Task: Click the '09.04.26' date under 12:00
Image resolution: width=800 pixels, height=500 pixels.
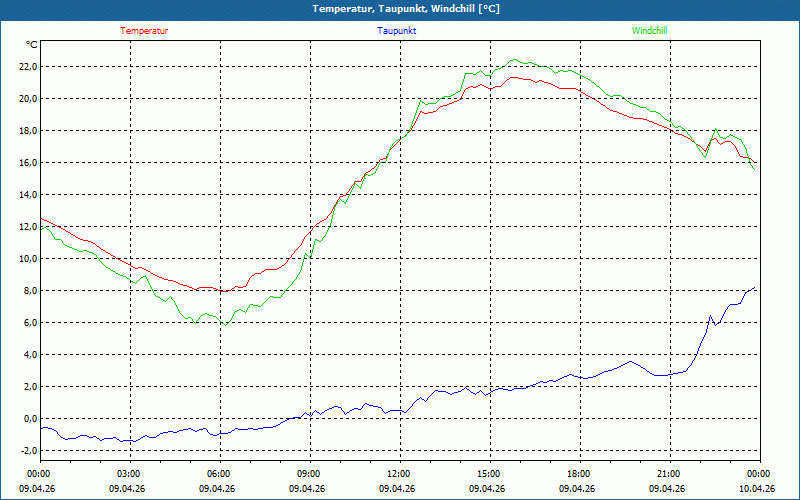Action: click(x=397, y=489)
